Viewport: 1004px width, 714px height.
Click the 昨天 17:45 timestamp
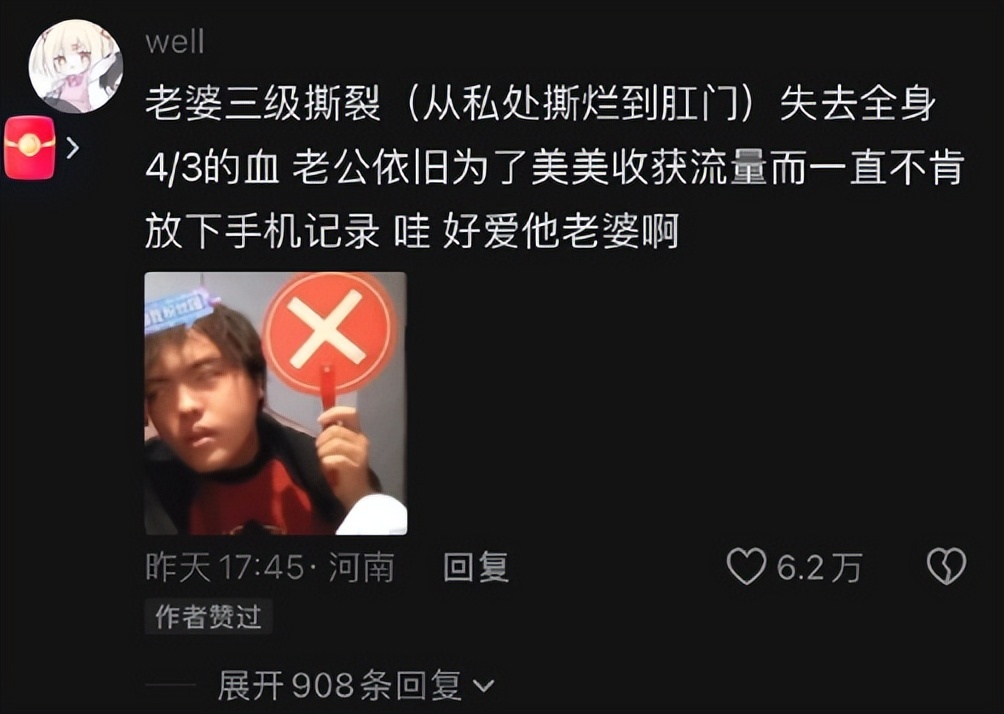tap(225, 567)
